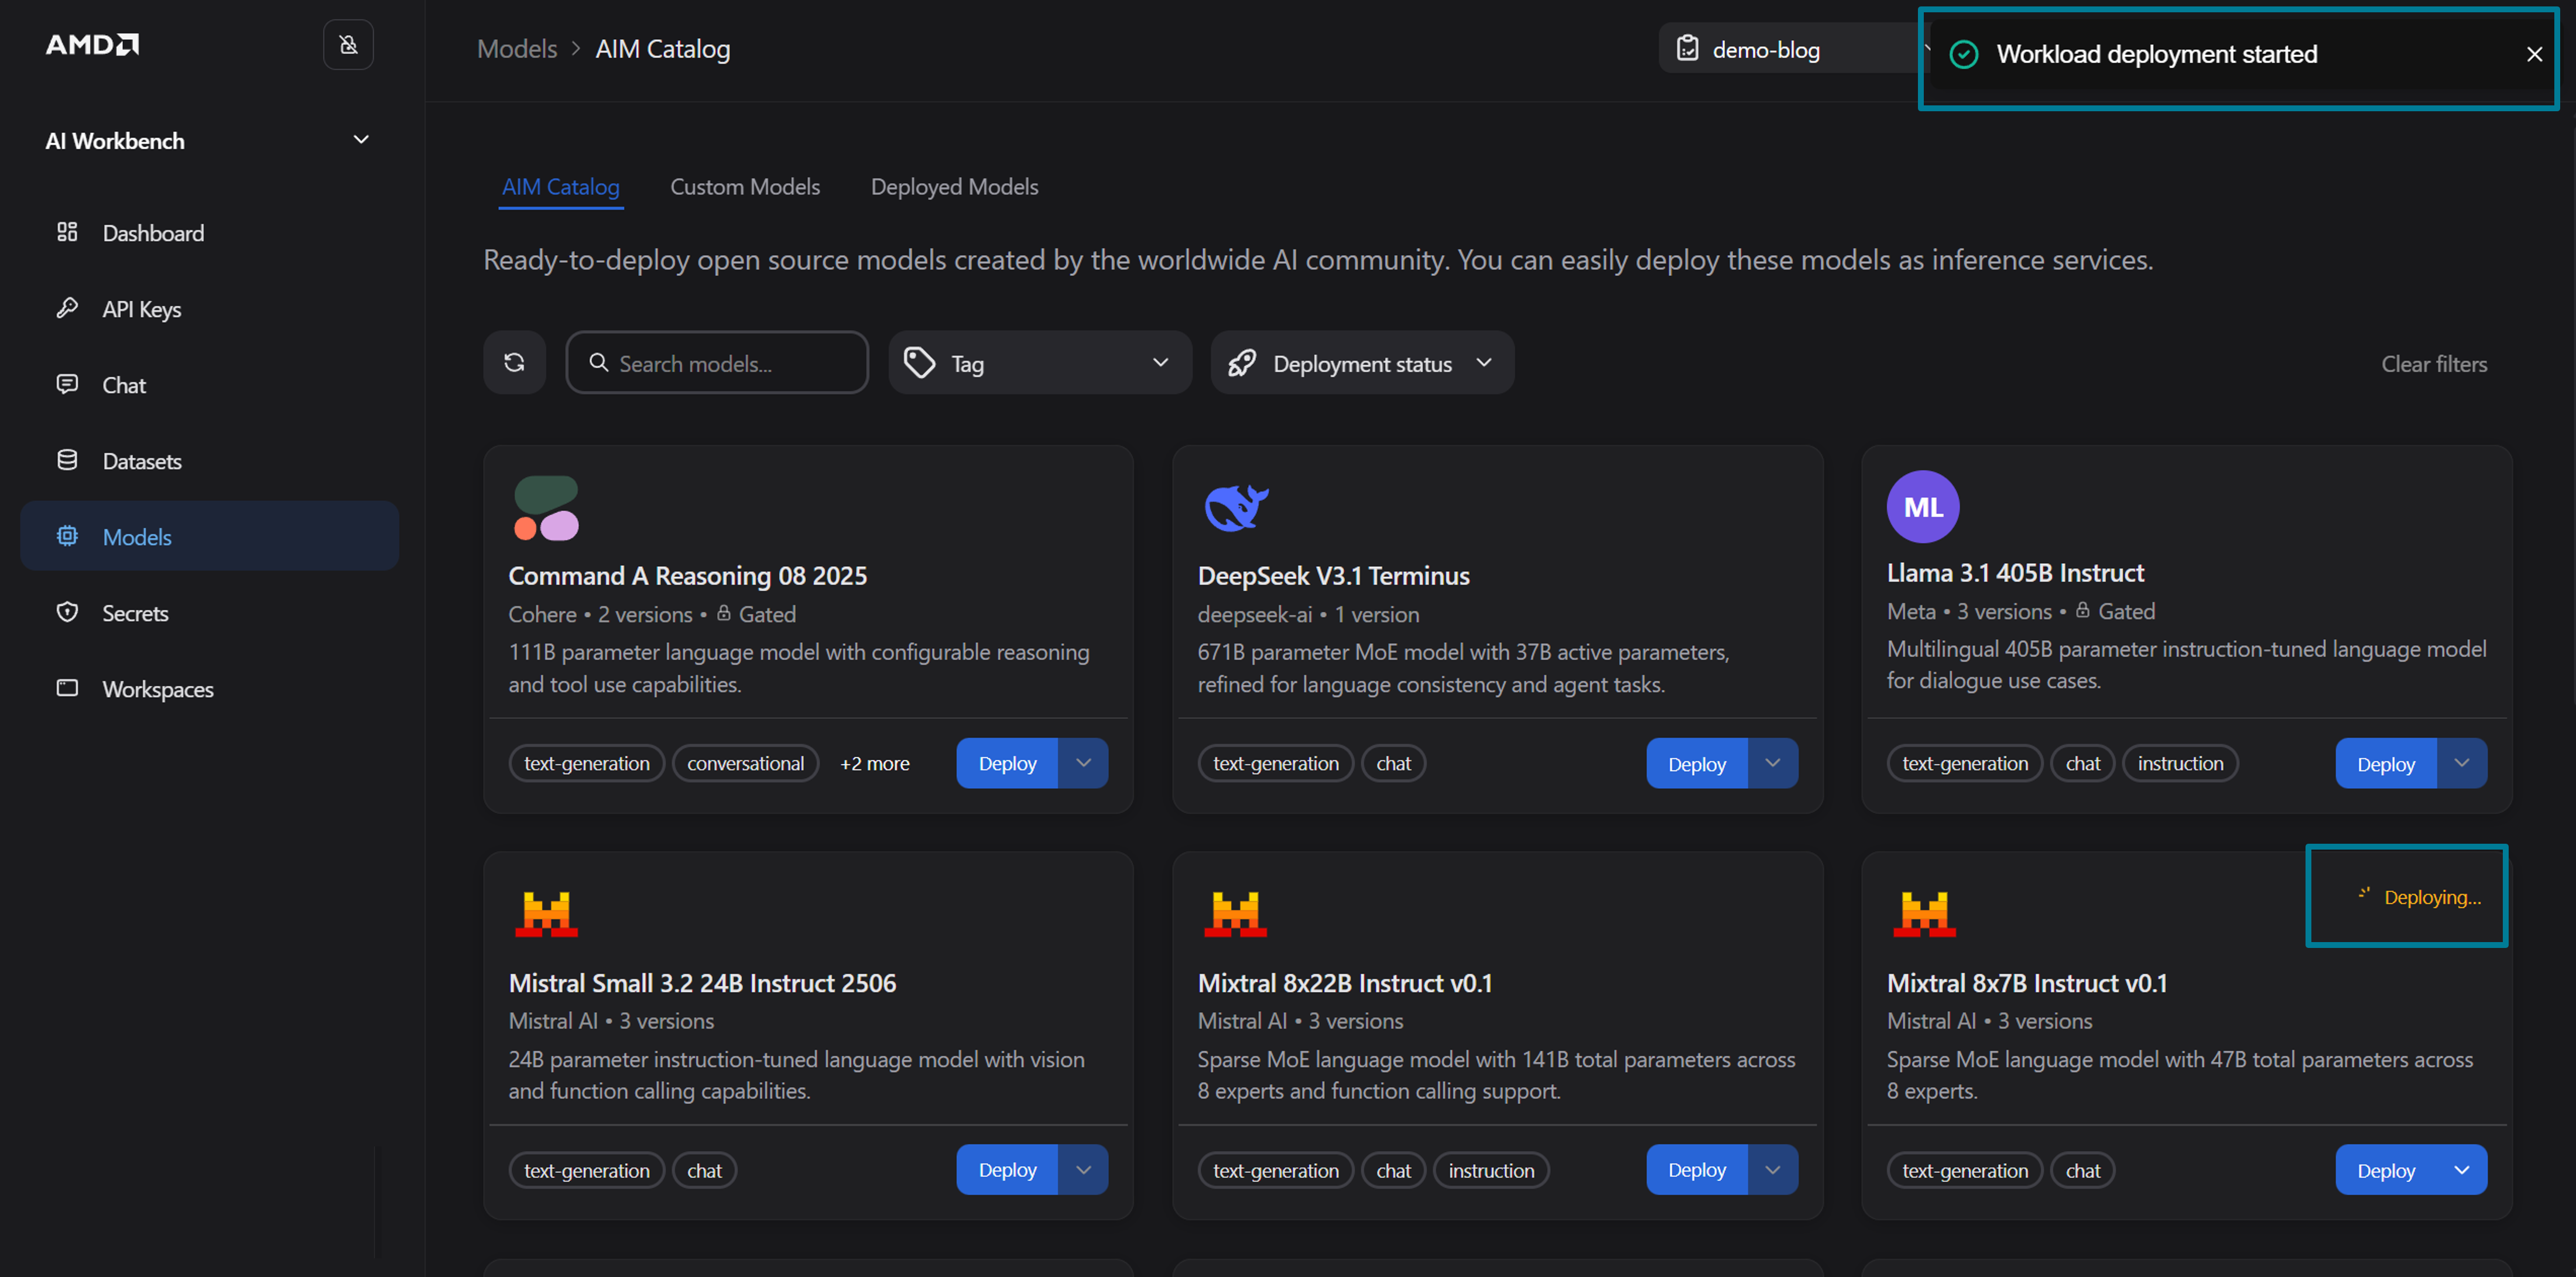Expand the Tag filter dropdown
Image resolution: width=2576 pixels, height=1277 pixels.
(1039, 363)
